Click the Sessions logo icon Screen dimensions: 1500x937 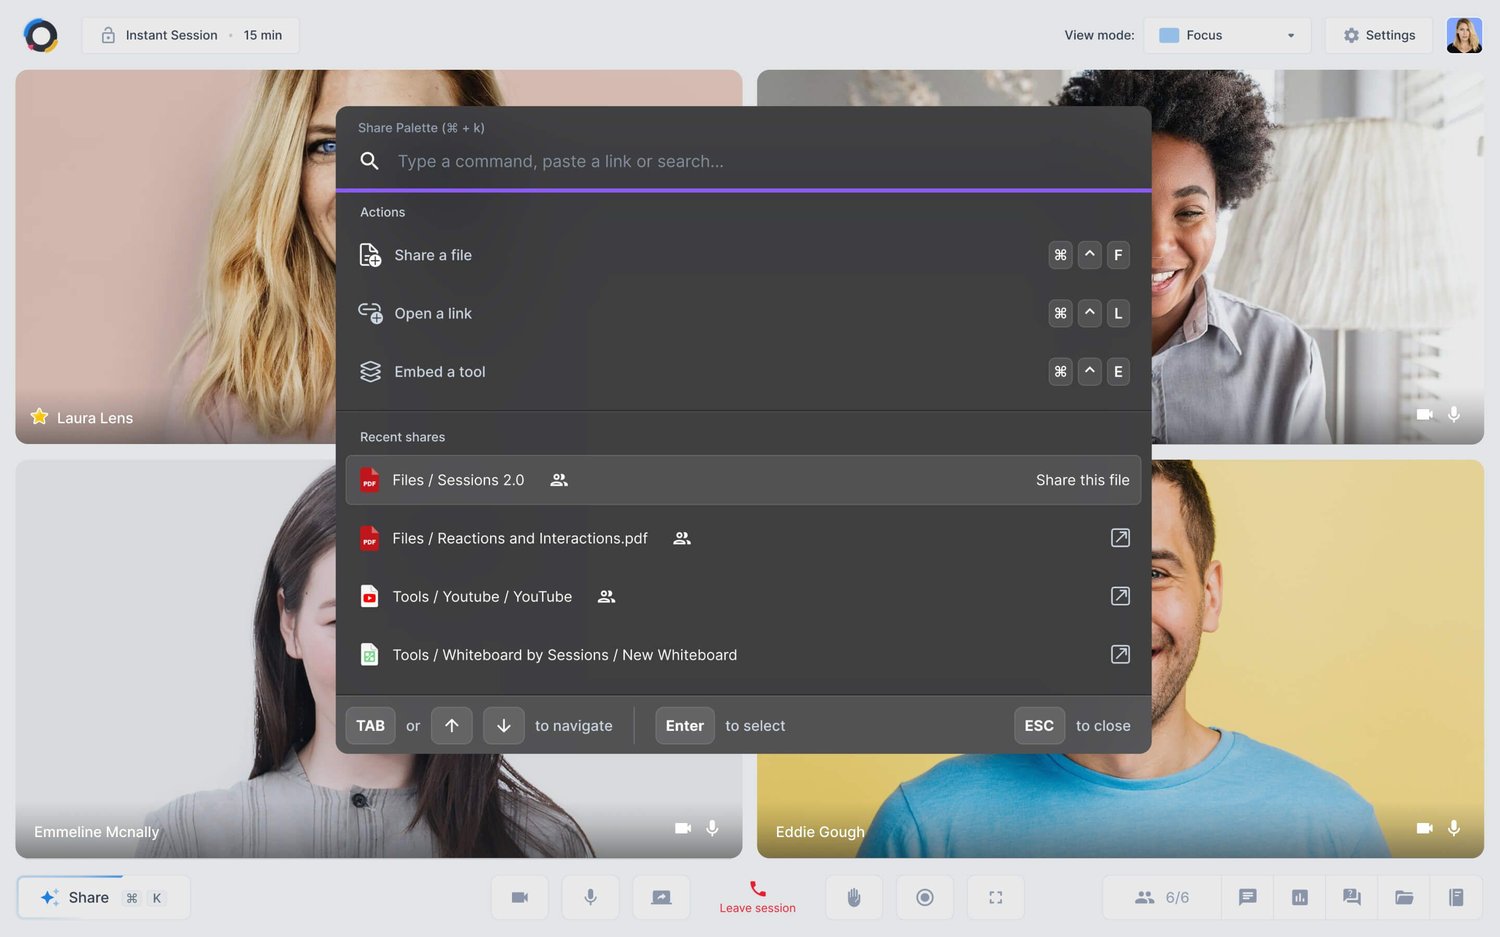tap(41, 35)
